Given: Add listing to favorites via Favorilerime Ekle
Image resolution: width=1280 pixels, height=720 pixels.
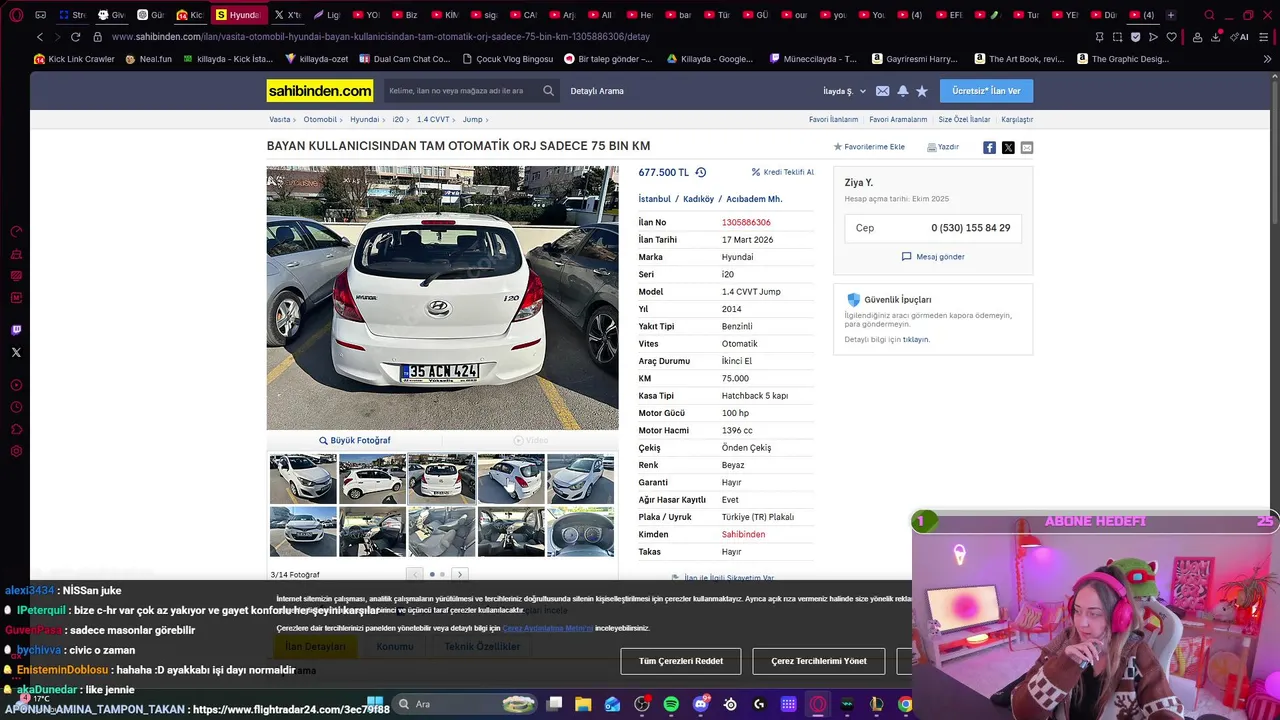Looking at the screenshot, I should pyautogui.click(x=869, y=147).
